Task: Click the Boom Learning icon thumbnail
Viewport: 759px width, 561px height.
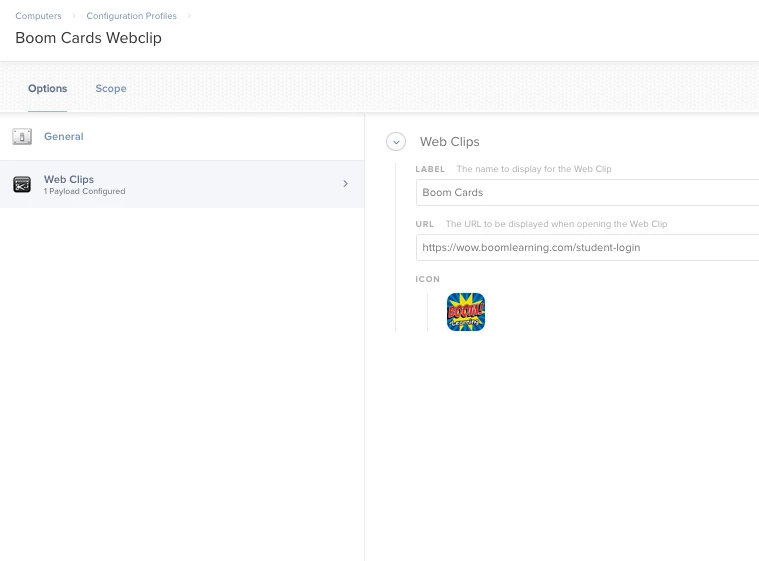Action: 466,312
